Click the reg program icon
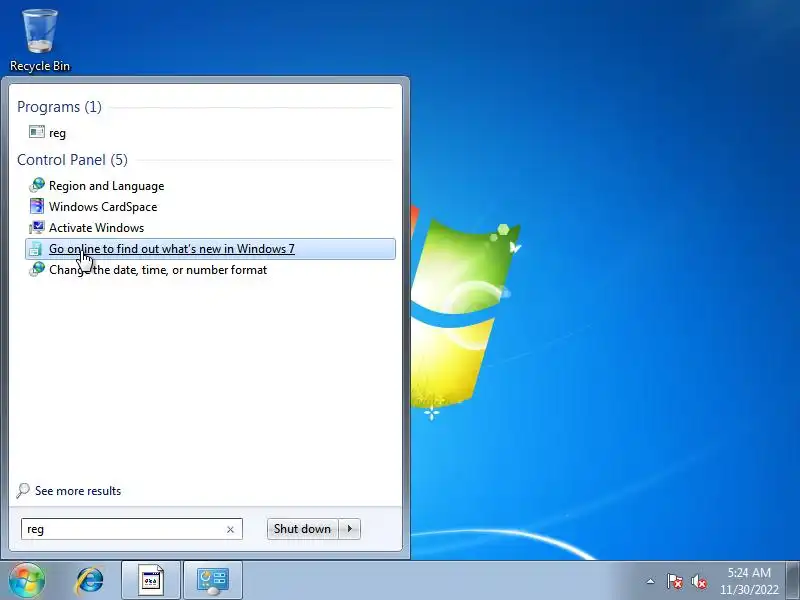The width and height of the screenshot is (800, 600). click(37, 133)
